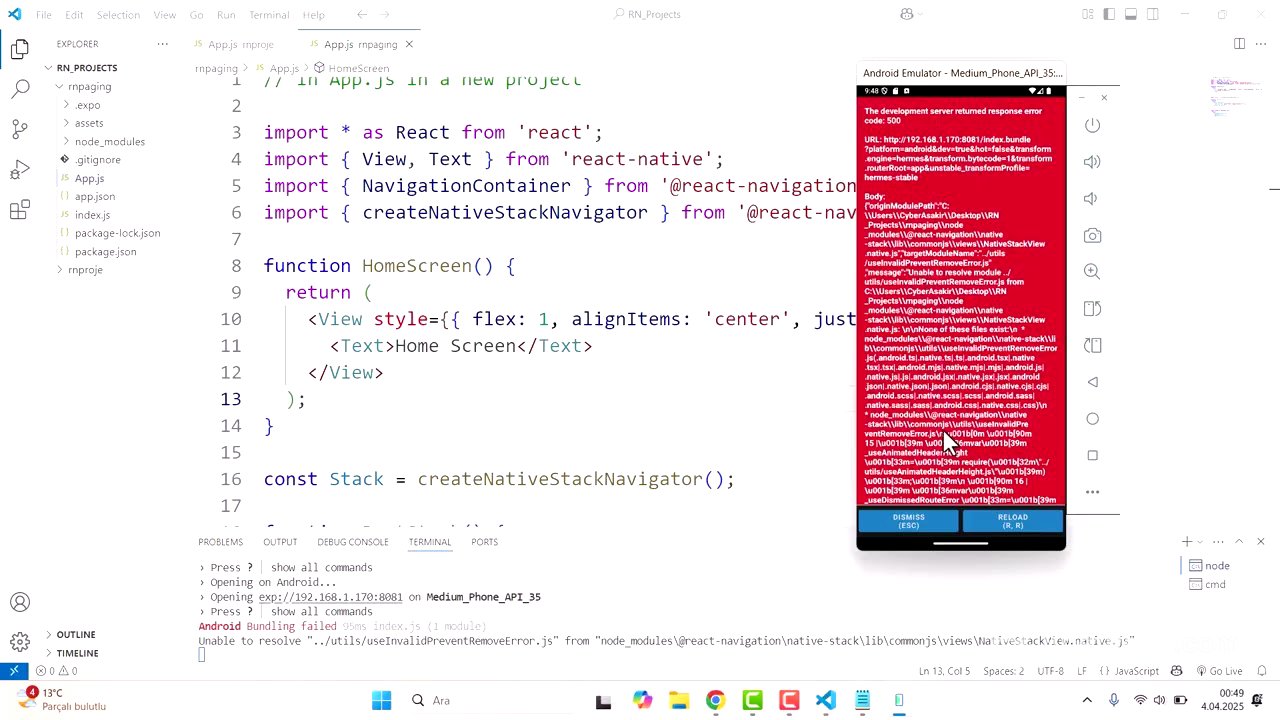Click the notifications bell in status bar
Image resolution: width=1280 pixels, height=720 pixels.
[1262, 671]
